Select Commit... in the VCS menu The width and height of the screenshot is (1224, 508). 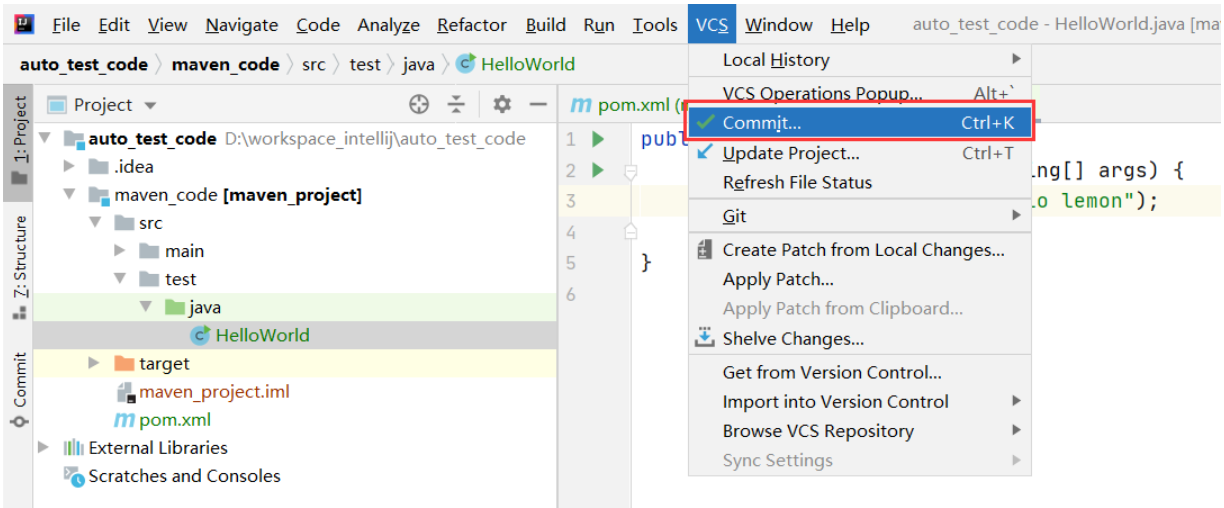point(760,123)
